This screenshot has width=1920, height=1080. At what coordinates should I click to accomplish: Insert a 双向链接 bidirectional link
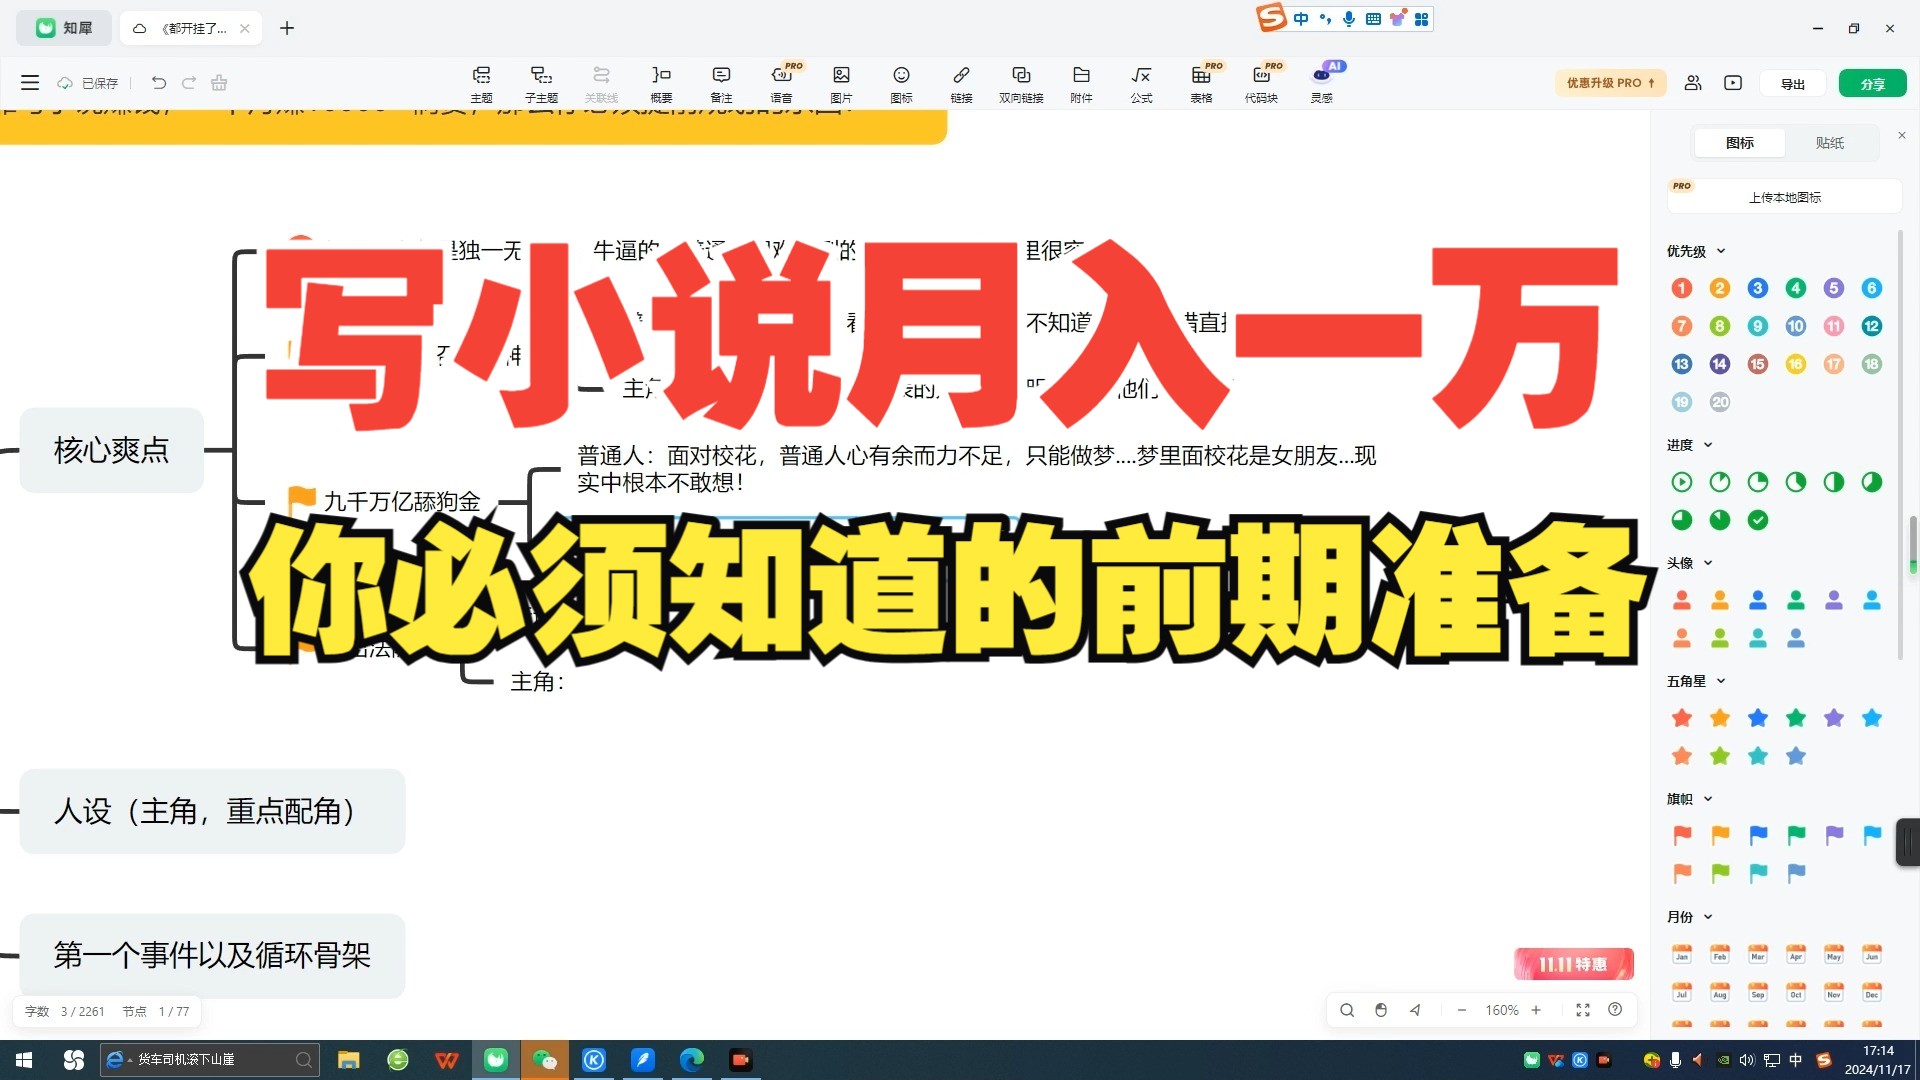point(1021,84)
